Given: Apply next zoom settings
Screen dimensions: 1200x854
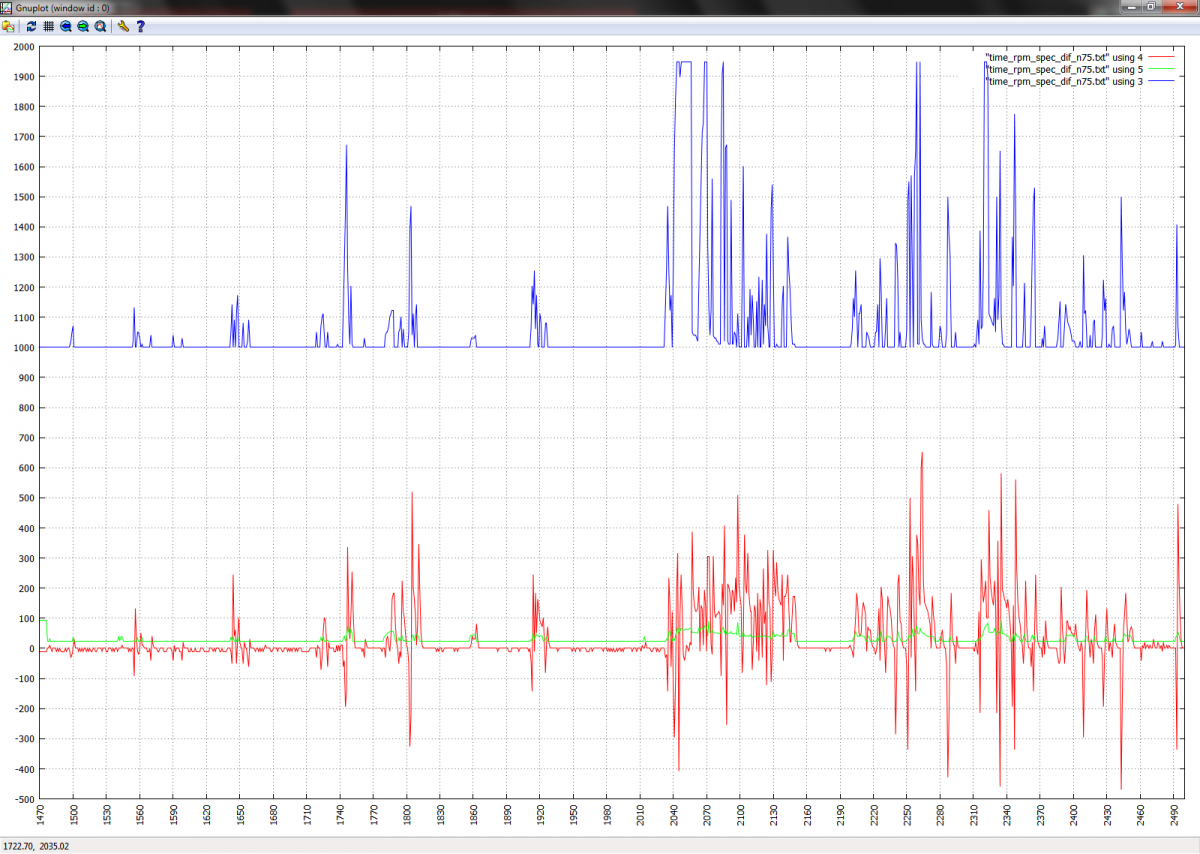Looking at the screenshot, I should 83,26.
